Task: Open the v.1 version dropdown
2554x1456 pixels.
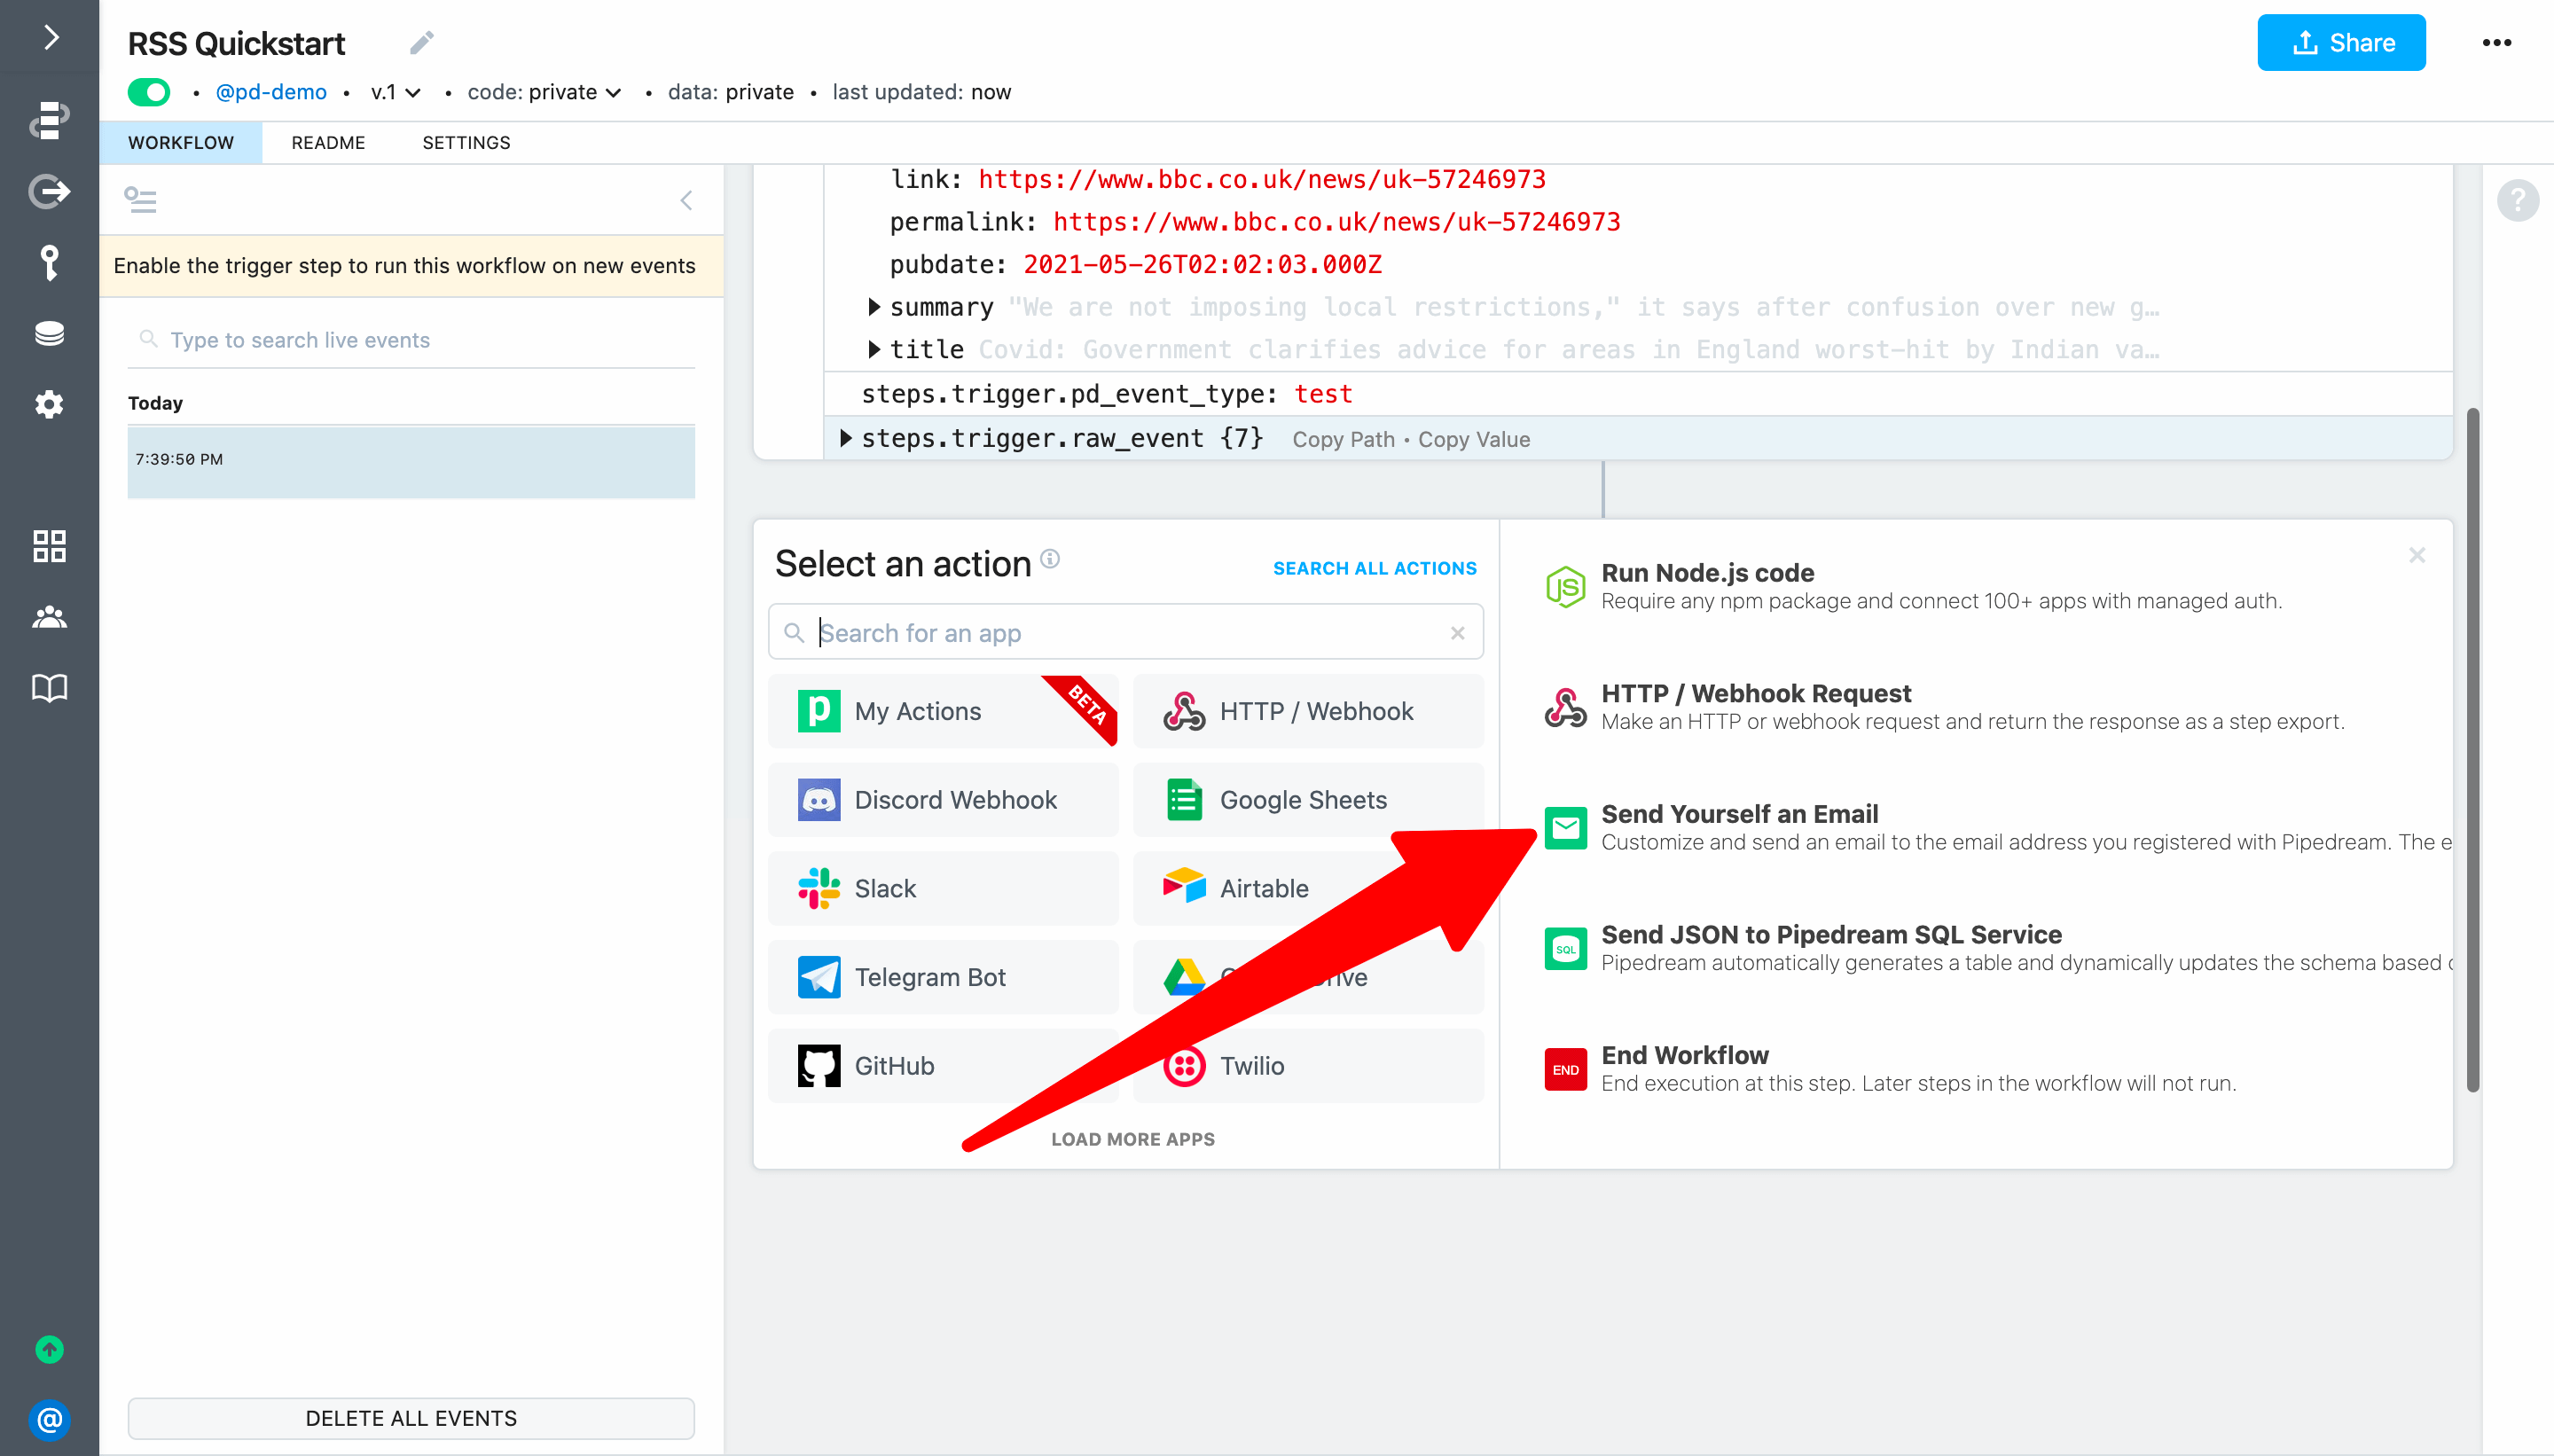Action: [x=395, y=92]
